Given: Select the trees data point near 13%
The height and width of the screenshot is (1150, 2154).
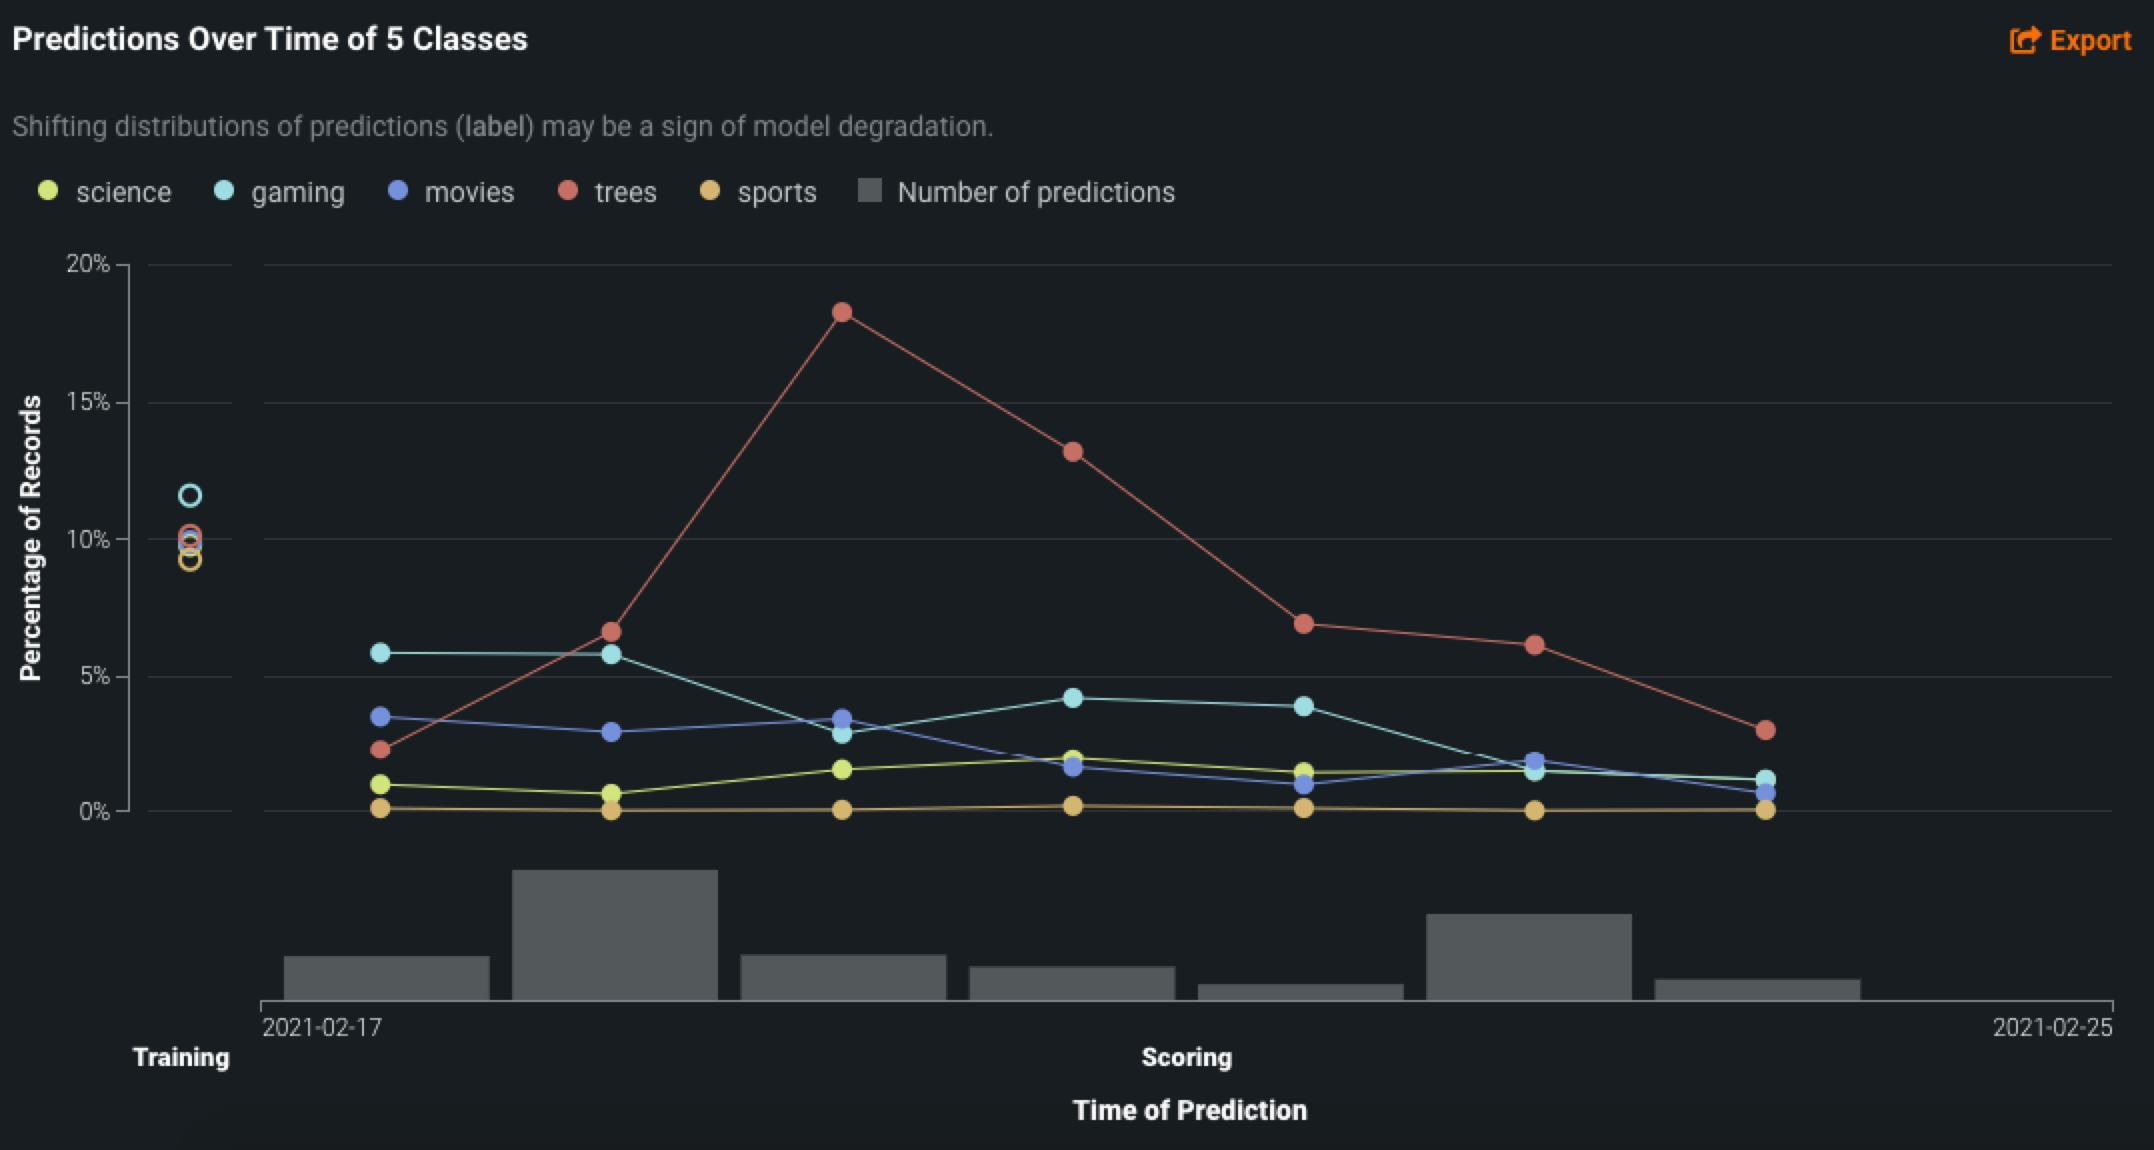Looking at the screenshot, I should pyautogui.click(x=1073, y=452).
